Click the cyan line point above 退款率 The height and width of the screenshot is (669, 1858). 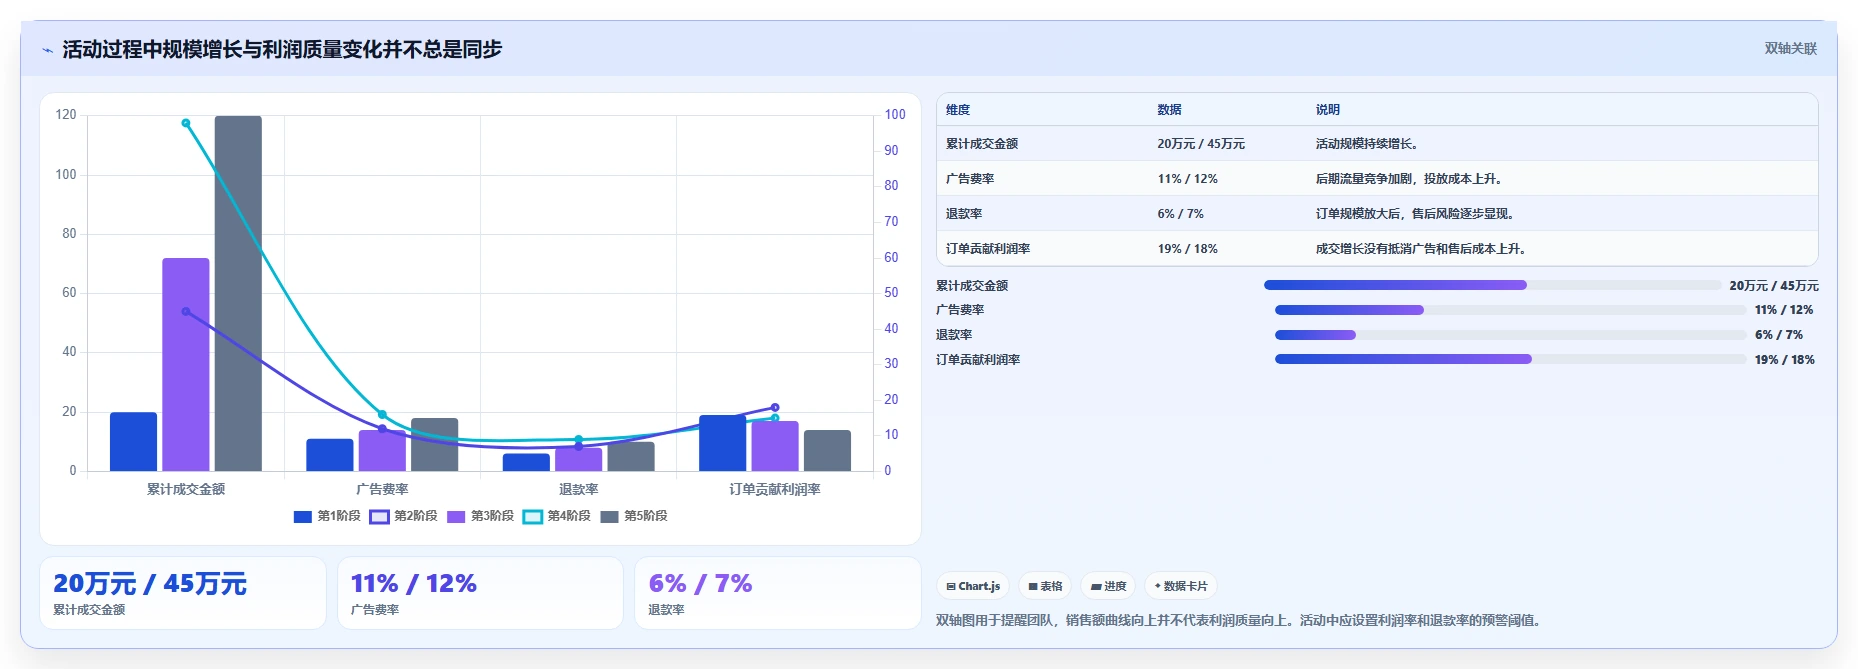point(578,439)
